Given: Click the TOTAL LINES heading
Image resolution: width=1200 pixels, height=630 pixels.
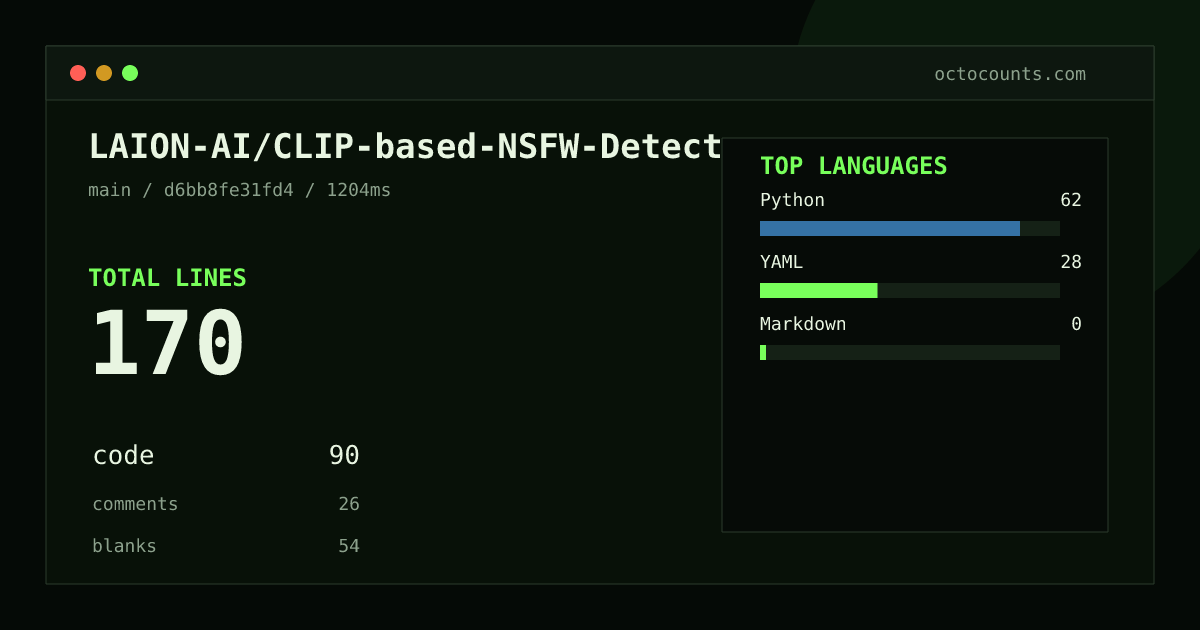Looking at the screenshot, I should point(167,278).
